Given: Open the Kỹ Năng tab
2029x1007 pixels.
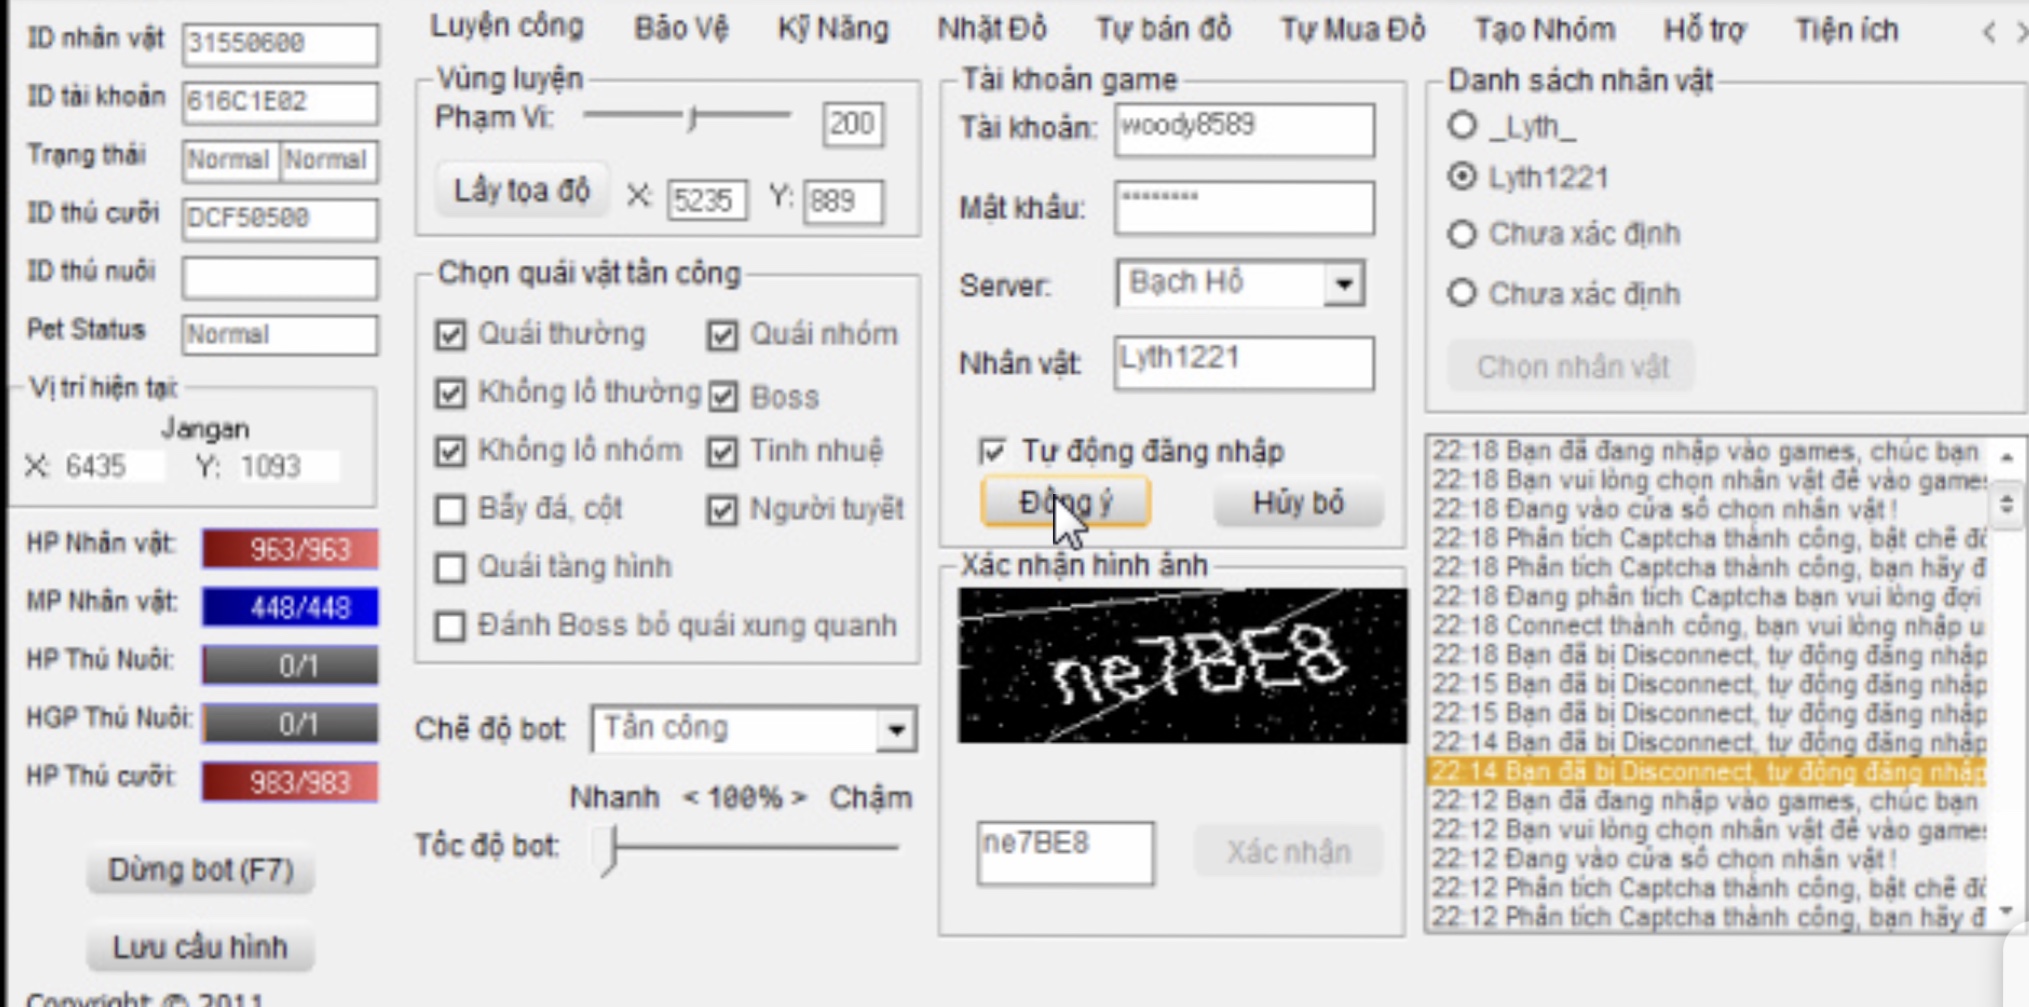Looking at the screenshot, I should pos(833,28).
